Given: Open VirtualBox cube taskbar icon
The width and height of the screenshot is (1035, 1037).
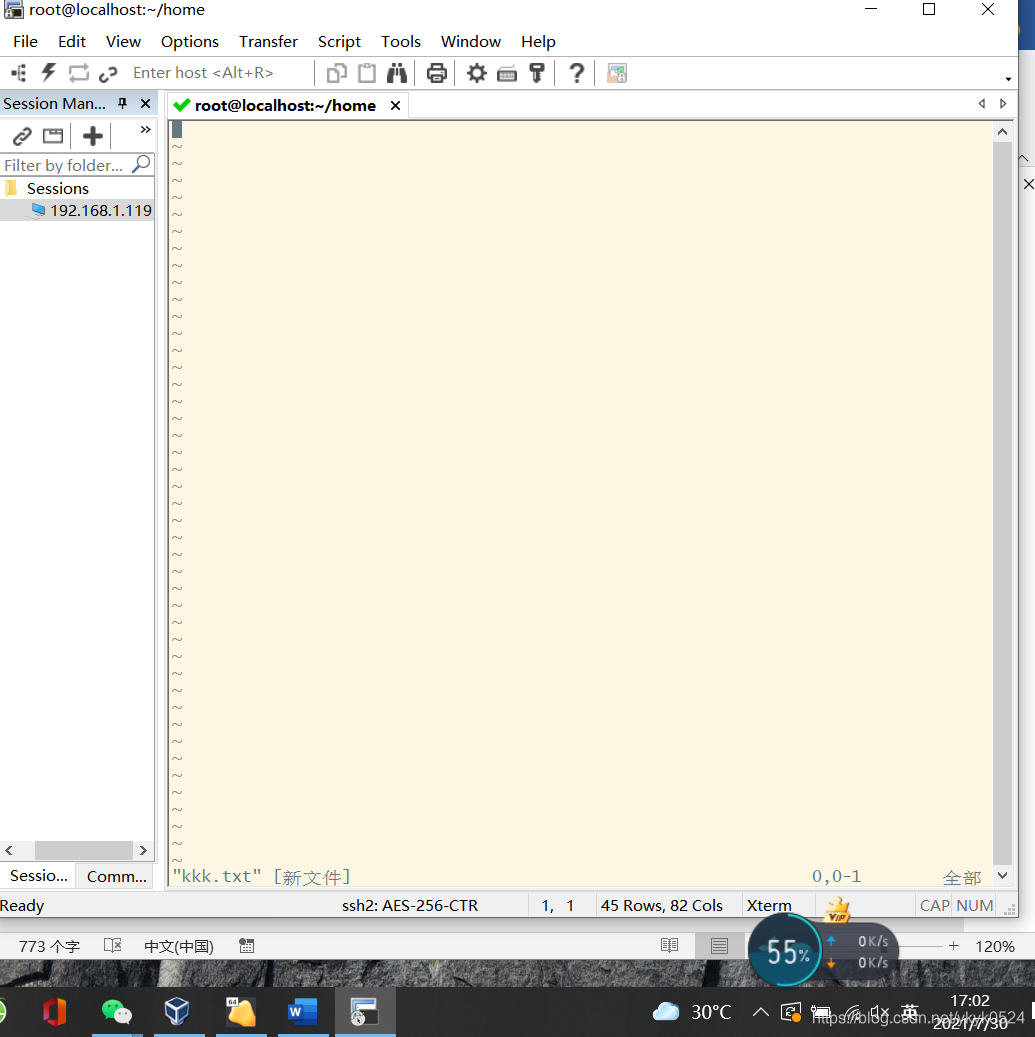Looking at the screenshot, I should pos(177,1011).
